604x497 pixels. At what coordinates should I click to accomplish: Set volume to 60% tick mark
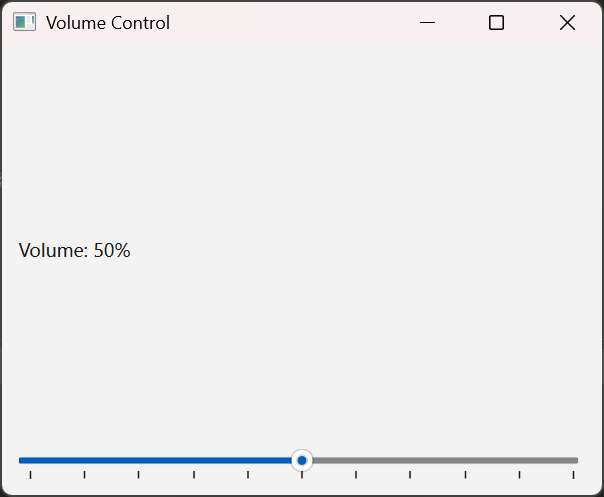tap(356, 475)
